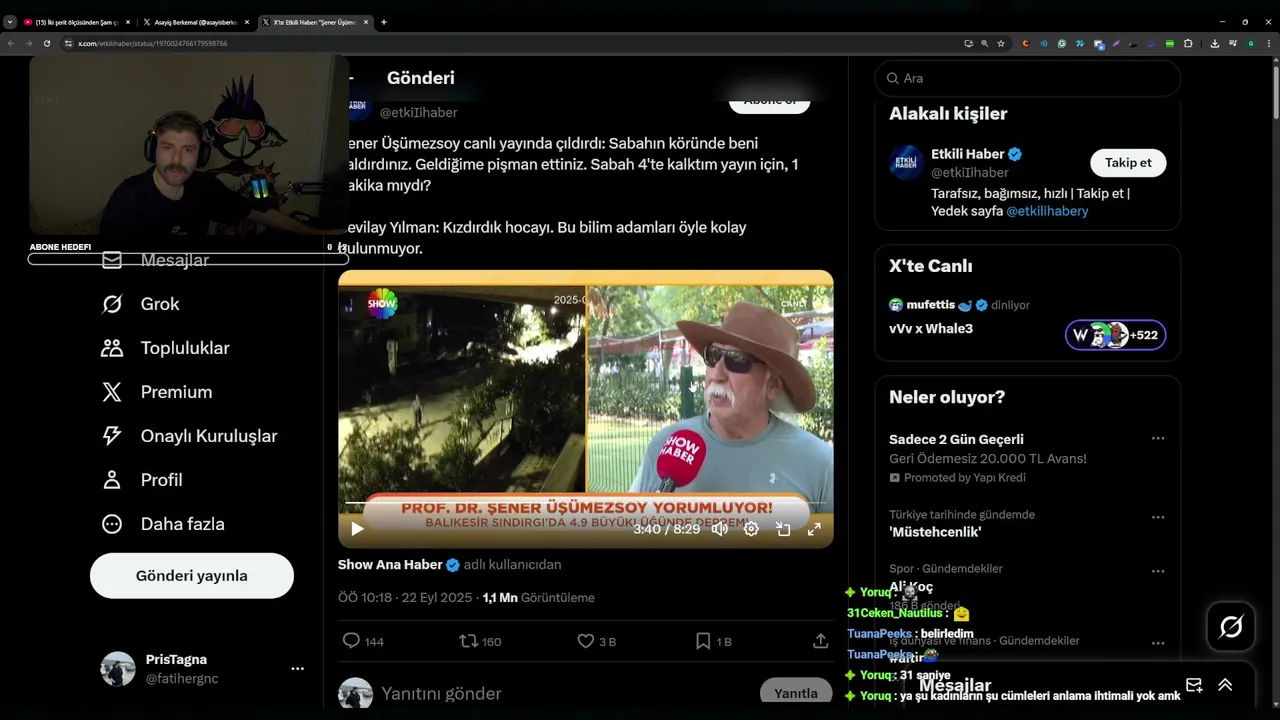
Task: Open a new browser tab
Action: pyautogui.click(x=384, y=22)
